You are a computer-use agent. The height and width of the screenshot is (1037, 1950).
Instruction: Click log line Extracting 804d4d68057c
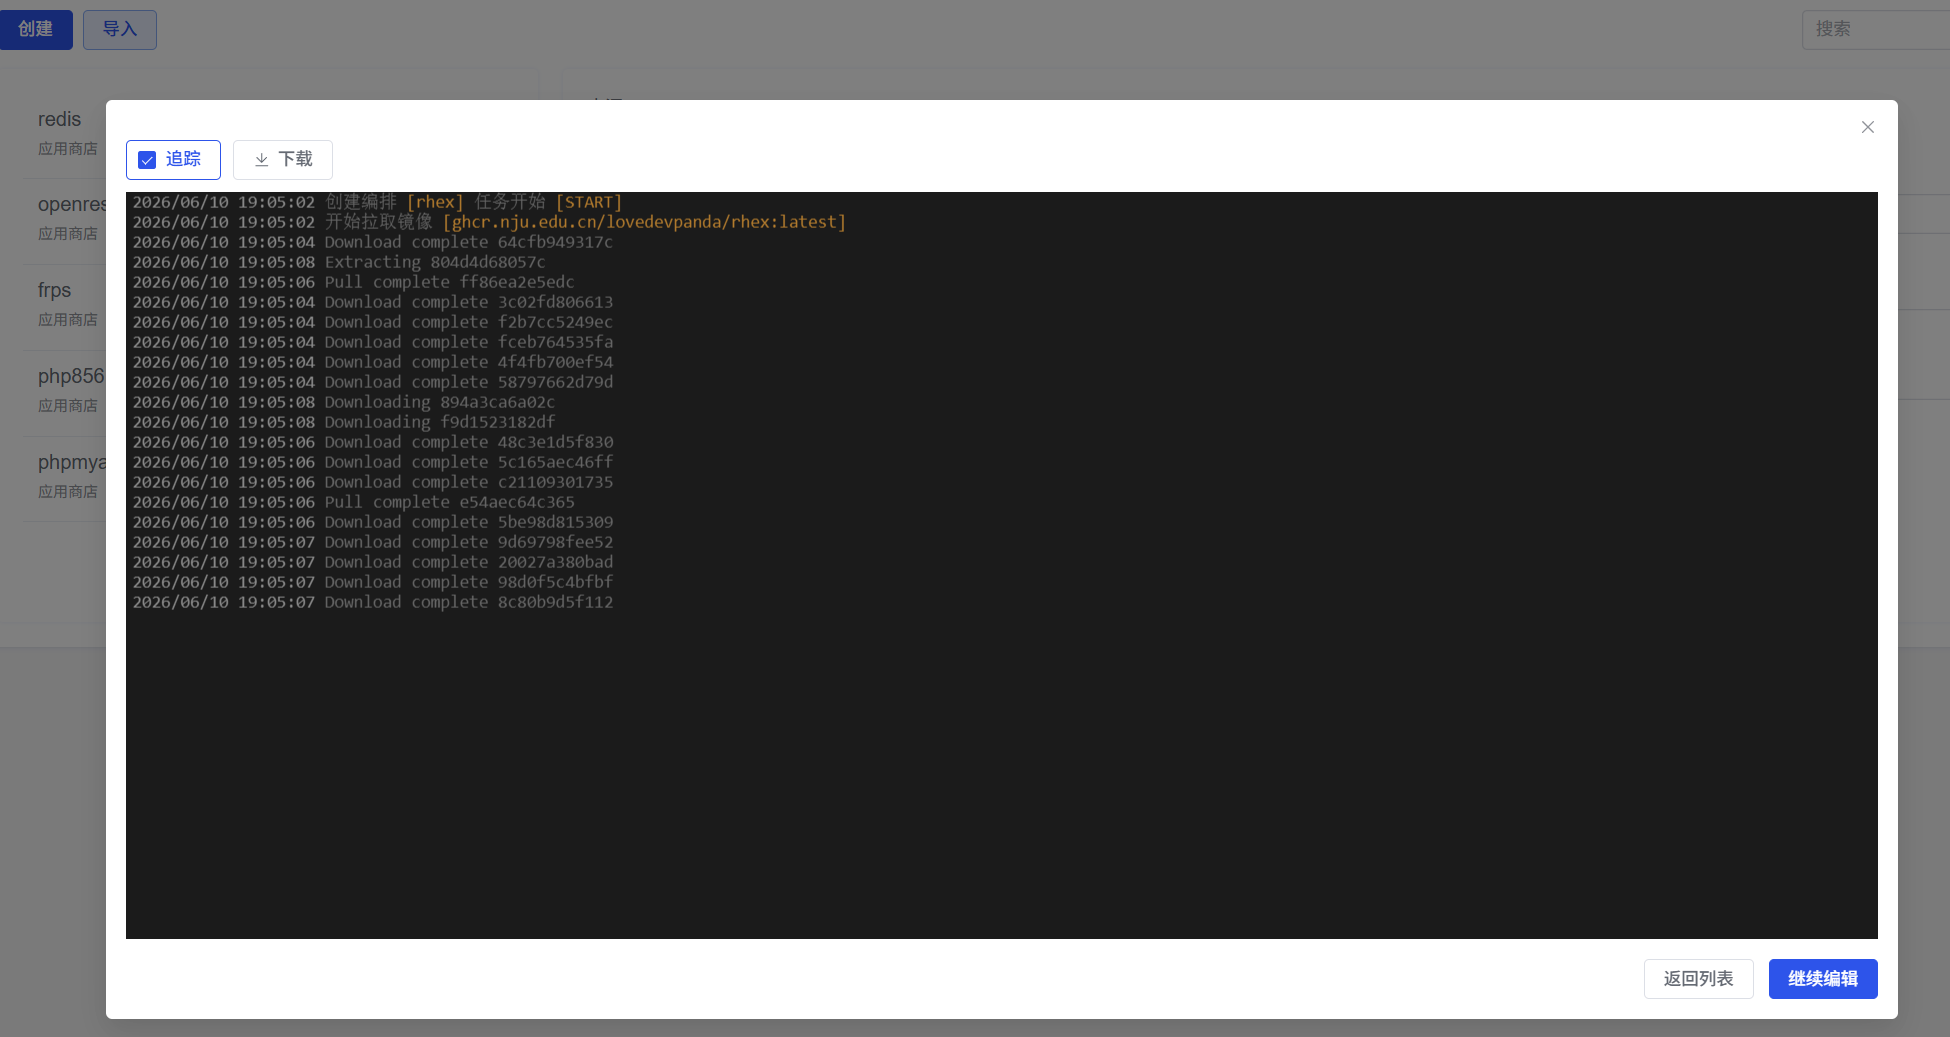(339, 262)
